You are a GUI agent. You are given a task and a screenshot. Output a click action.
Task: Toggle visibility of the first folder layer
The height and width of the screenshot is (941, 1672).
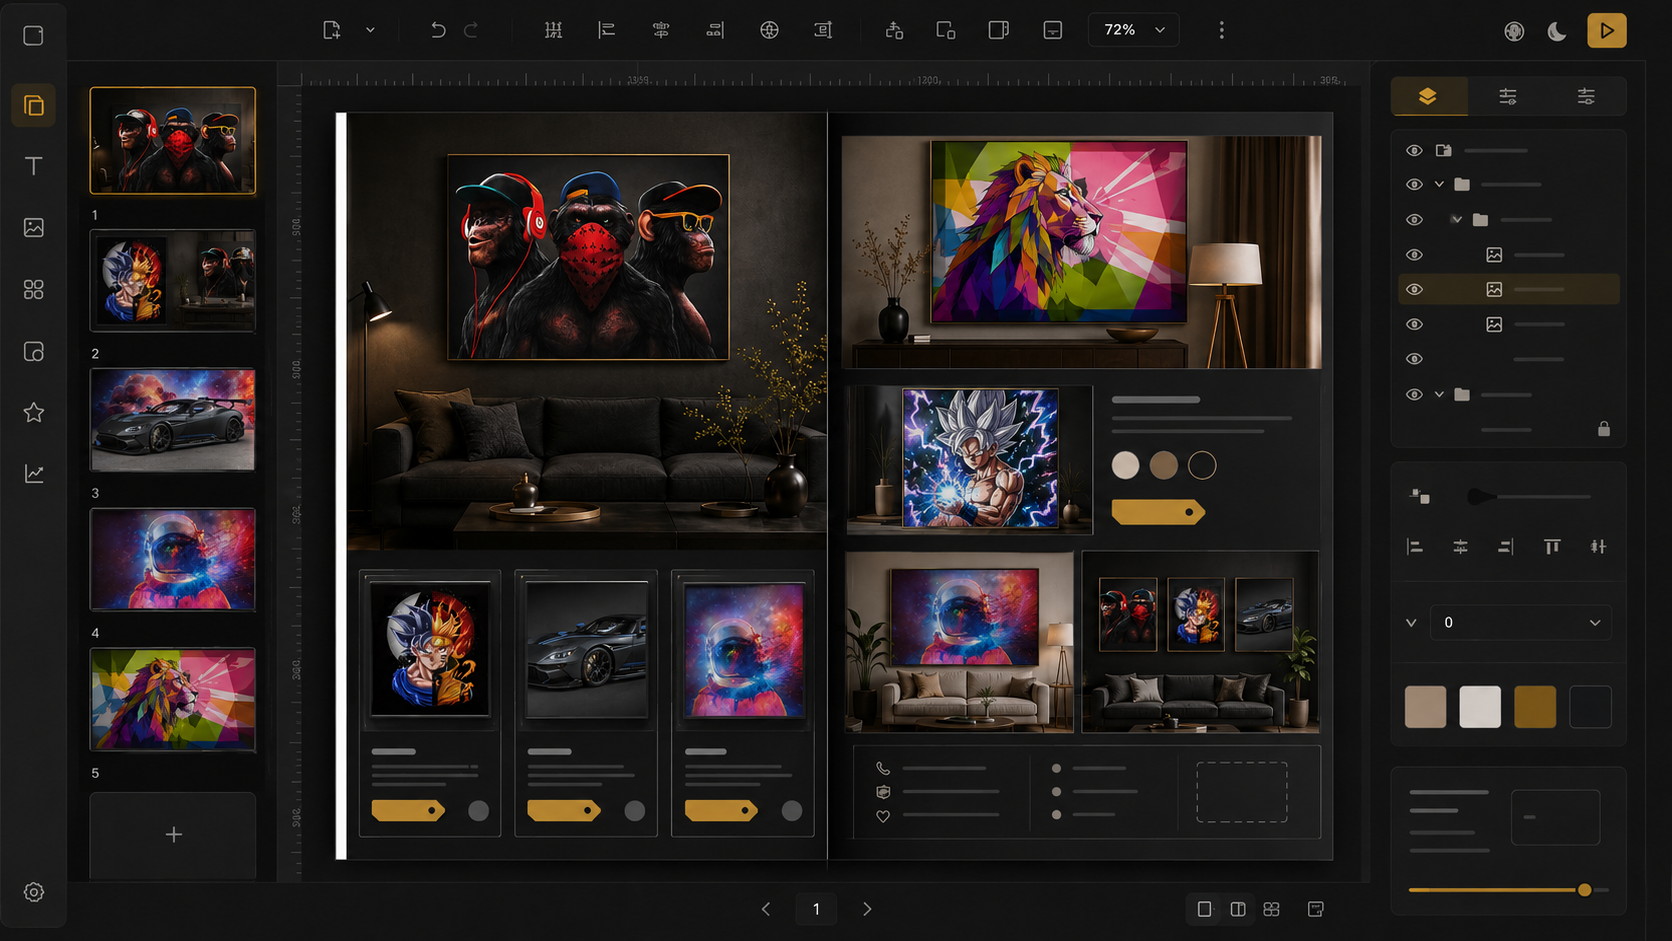[x=1414, y=184]
